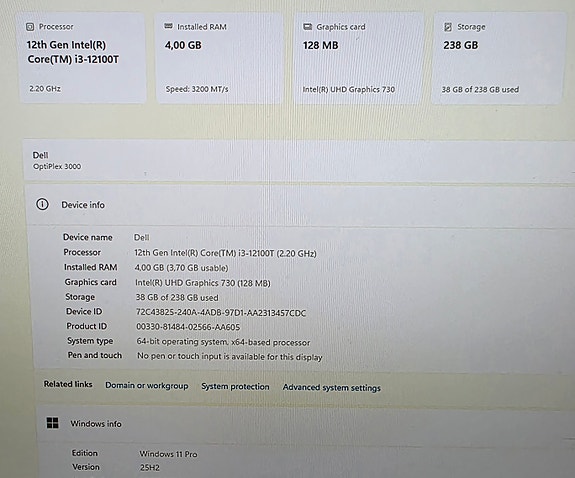This screenshot has height=478, width=575.
Task: Click the Storage drive icon
Action: [x=448, y=27]
